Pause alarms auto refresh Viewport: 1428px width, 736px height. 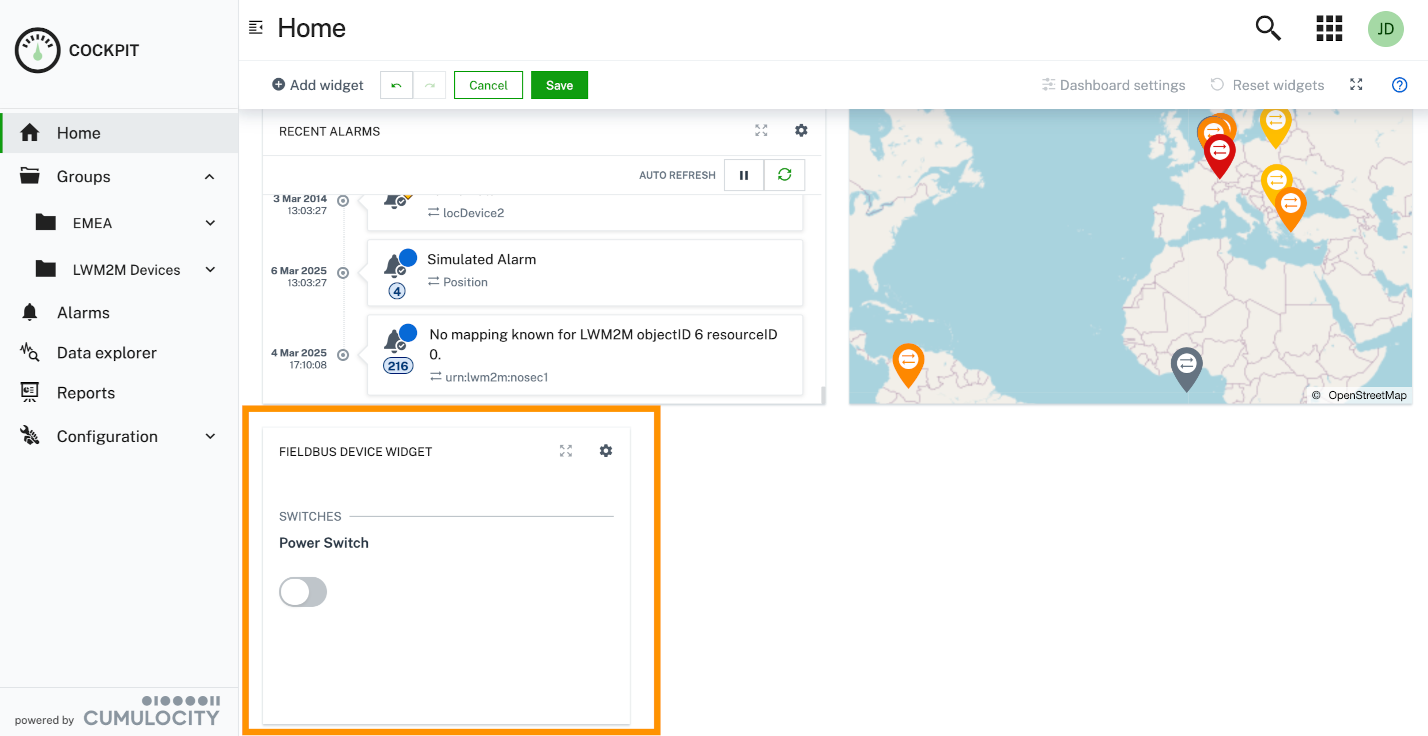point(744,175)
